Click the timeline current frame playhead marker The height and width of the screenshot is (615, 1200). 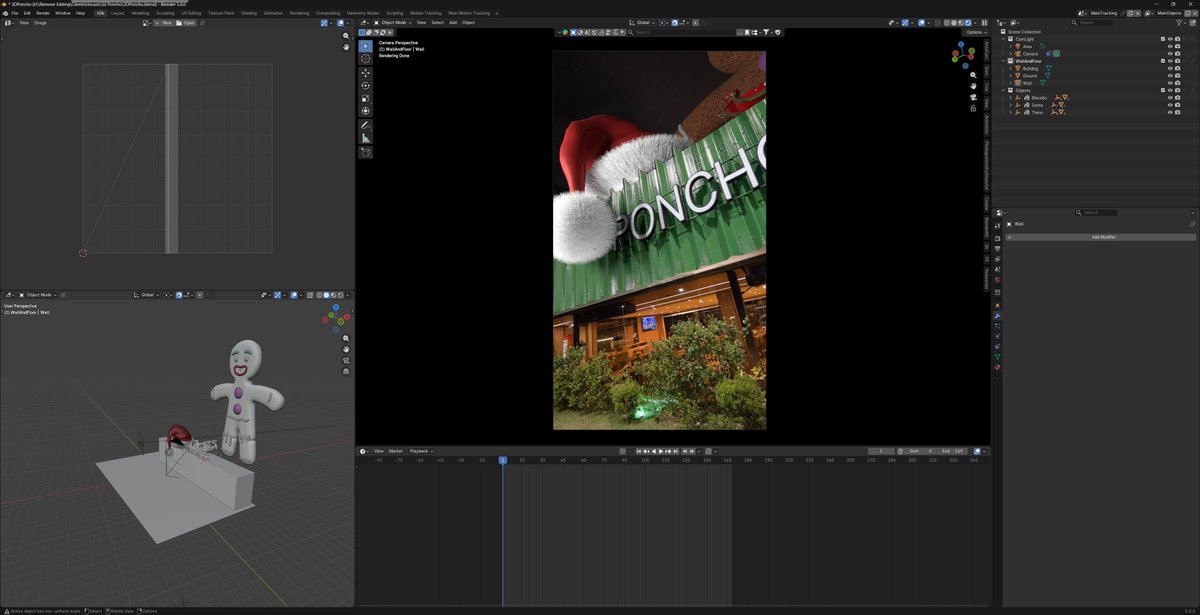503,460
